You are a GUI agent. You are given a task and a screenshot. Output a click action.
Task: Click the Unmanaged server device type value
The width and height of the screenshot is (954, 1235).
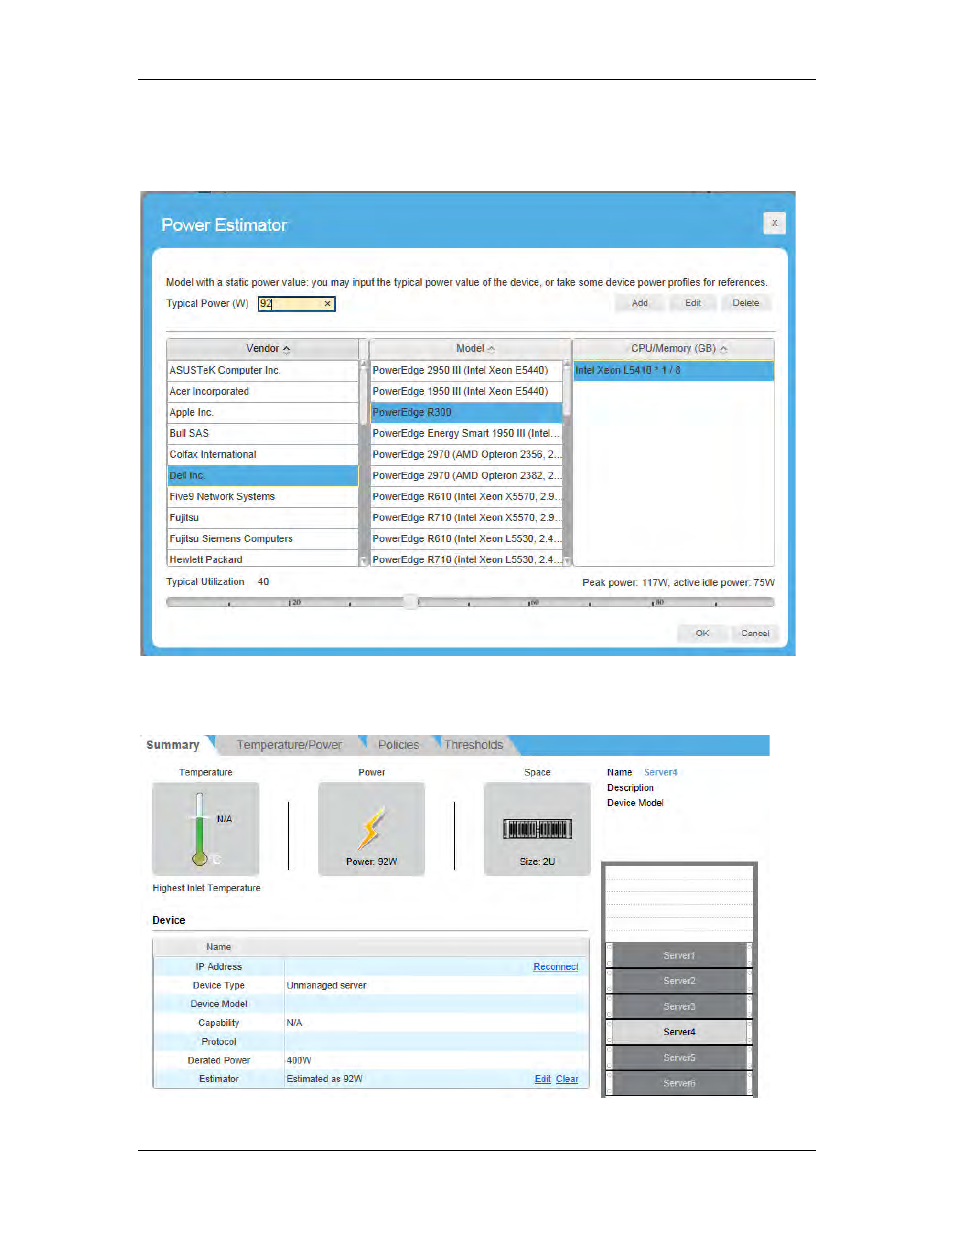click(x=326, y=986)
